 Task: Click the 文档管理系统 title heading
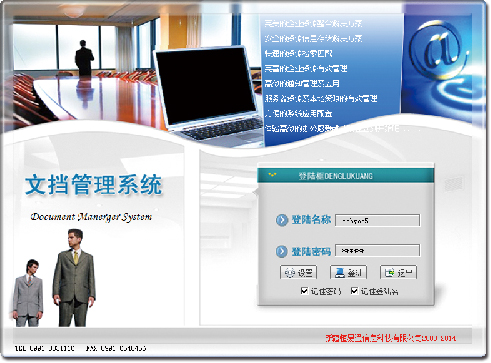94,184
